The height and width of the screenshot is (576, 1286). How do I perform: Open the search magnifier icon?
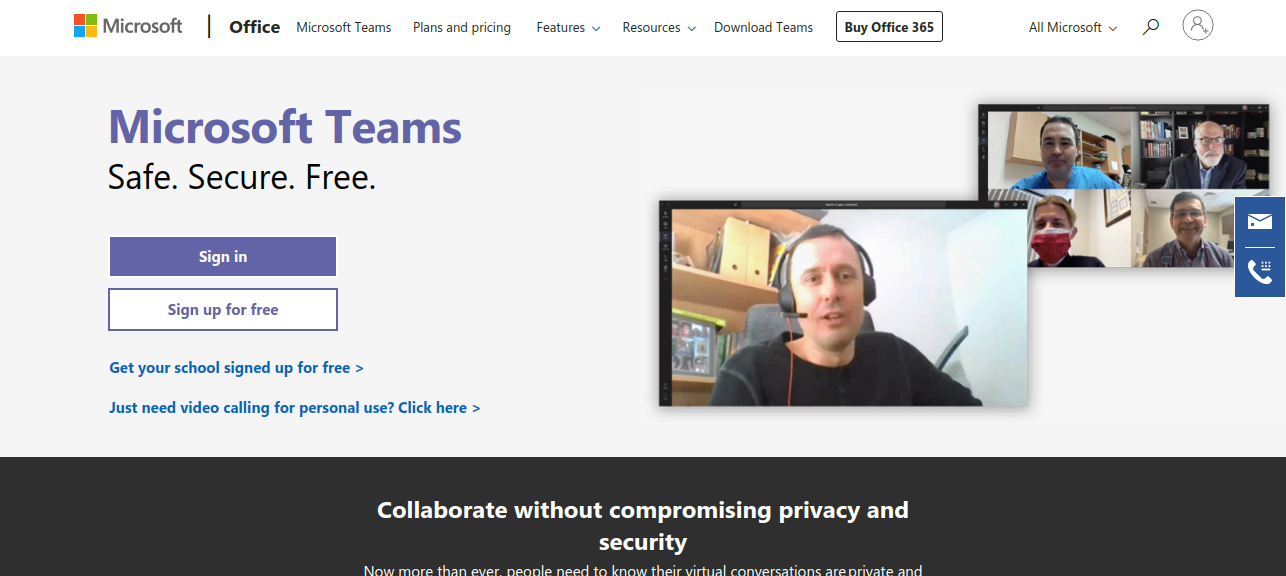1151,27
